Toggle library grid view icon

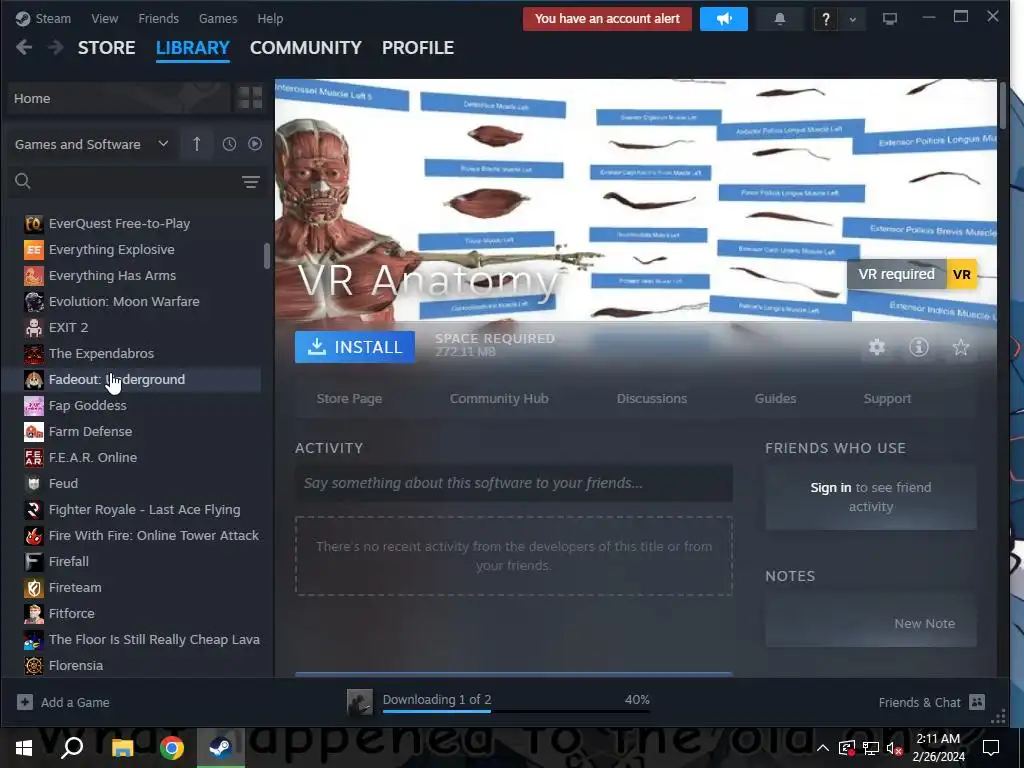coord(249,98)
